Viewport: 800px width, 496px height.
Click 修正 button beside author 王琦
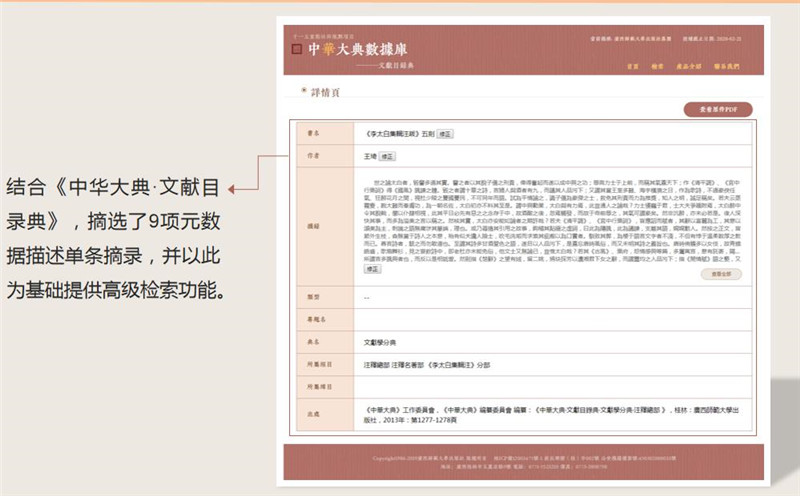click(387, 157)
